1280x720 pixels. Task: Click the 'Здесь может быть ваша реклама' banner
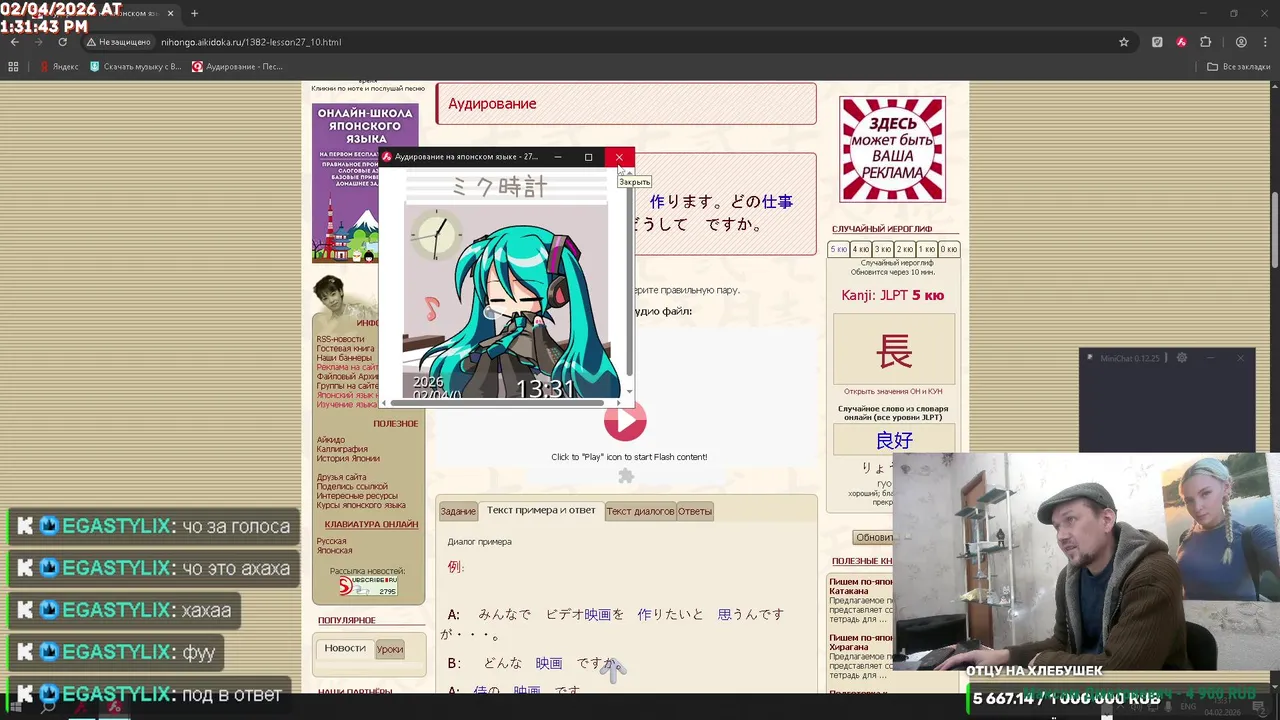point(892,149)
